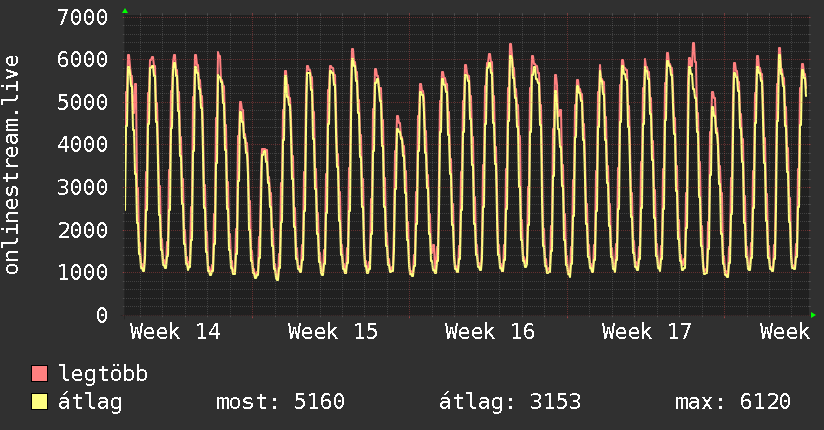Screen dimensions: 824x430
Task: Click the Week 15 axis label
Action: pos(333,331)
